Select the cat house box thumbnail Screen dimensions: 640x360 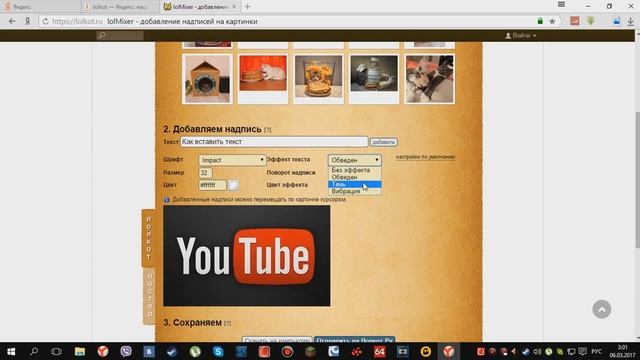[x=207, y=79]
